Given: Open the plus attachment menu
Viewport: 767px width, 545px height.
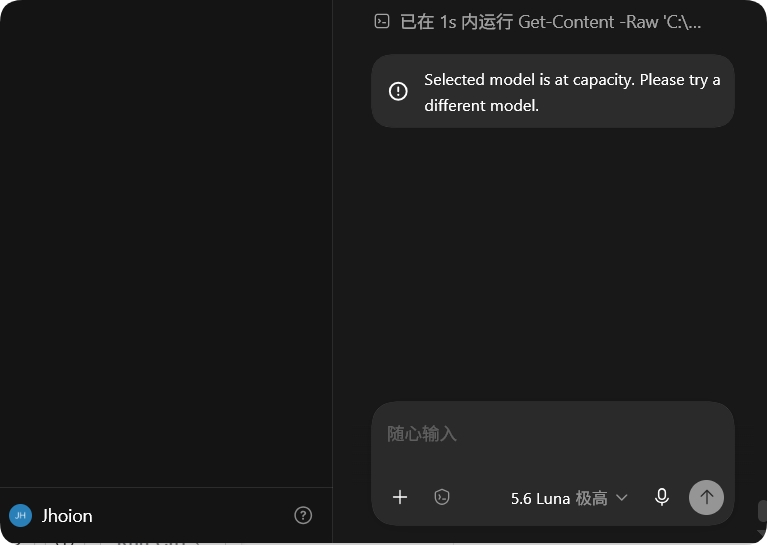Looking at the screenshot, I should (x=400, y=497).
